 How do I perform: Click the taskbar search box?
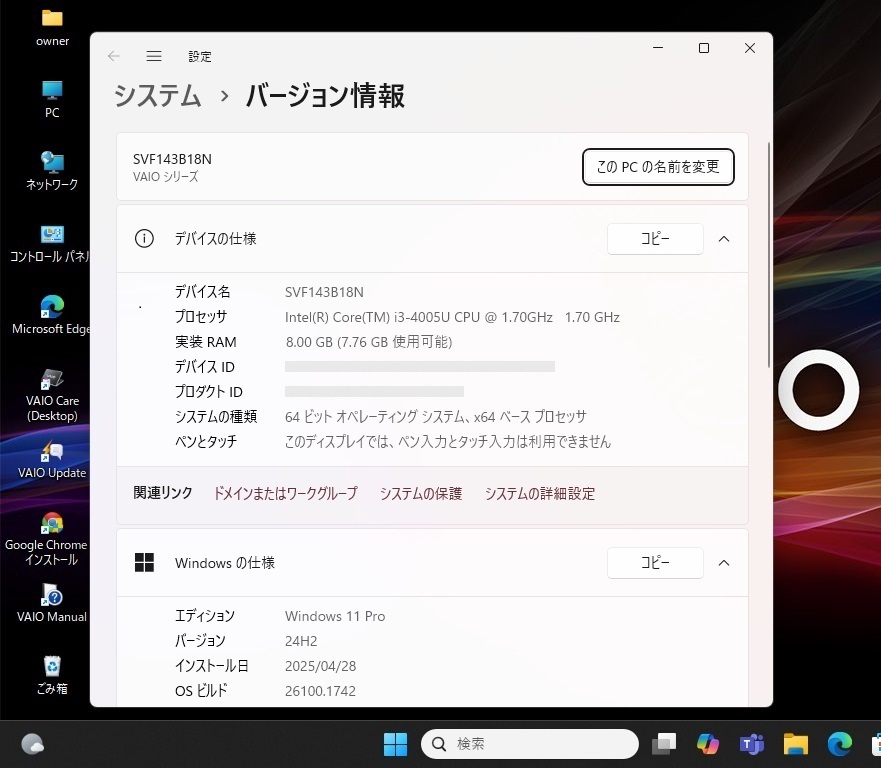click(530, 744)
